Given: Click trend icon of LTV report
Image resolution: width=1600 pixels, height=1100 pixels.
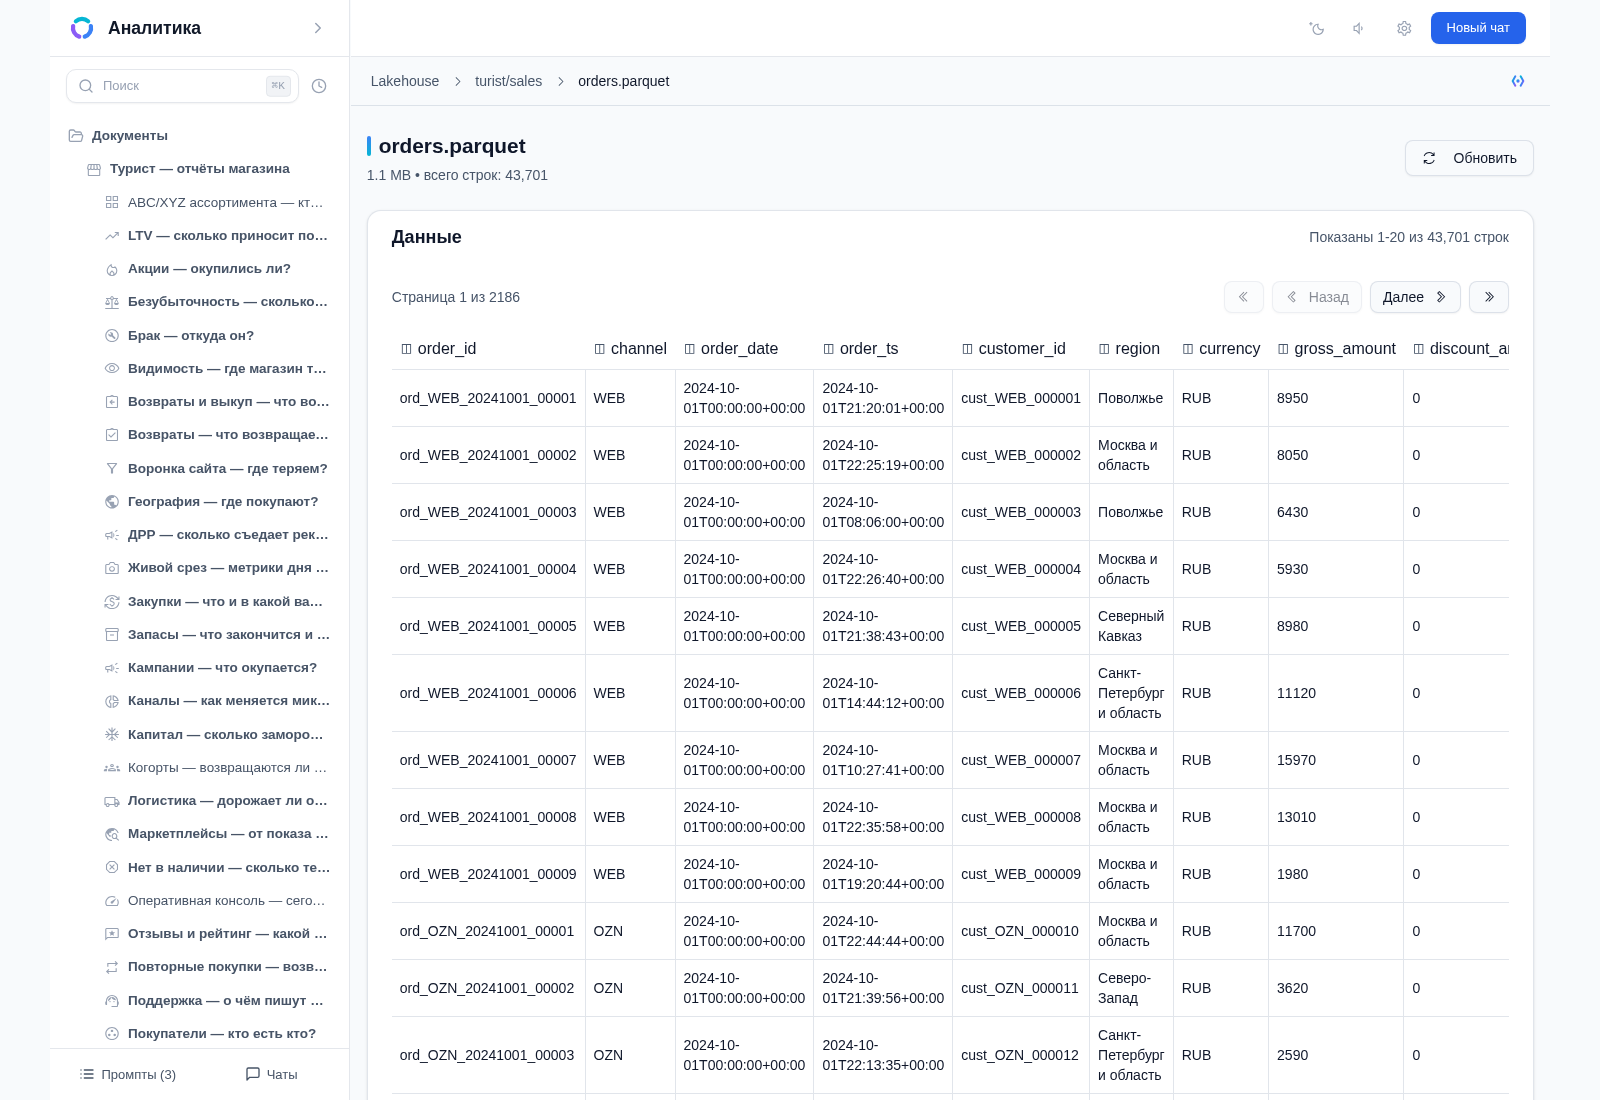Looking at the screenshot, I should tap(112, 236).
